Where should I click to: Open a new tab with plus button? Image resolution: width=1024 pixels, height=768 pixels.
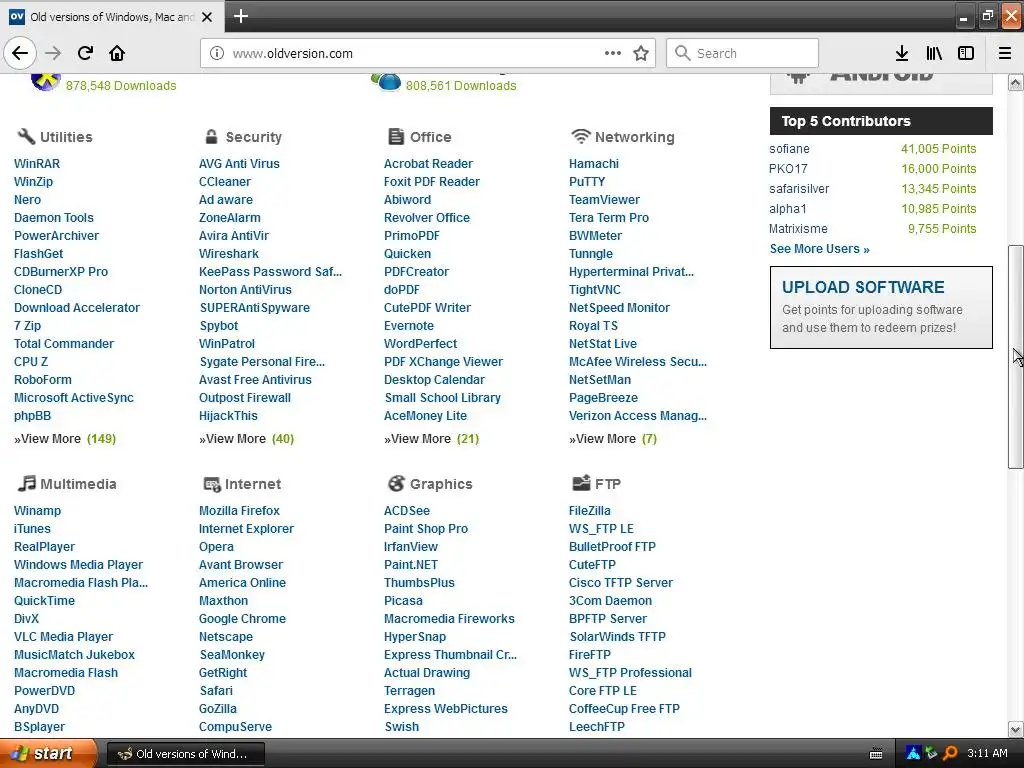241,16
